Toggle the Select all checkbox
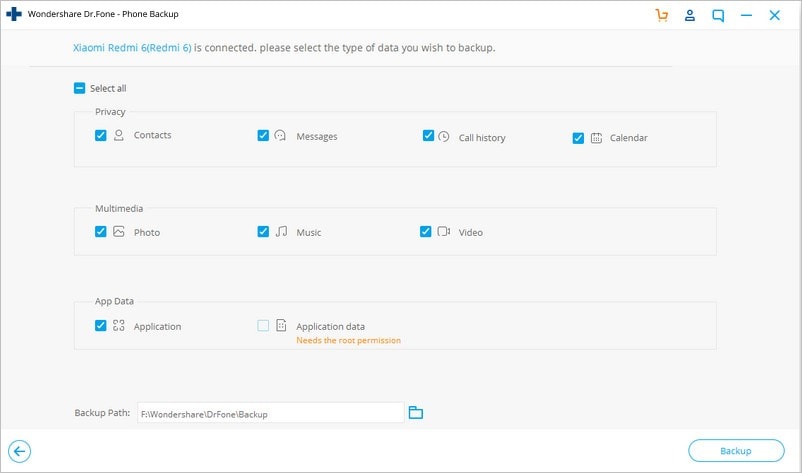This screenshot has height=473, width=802. tap(80, 88)
